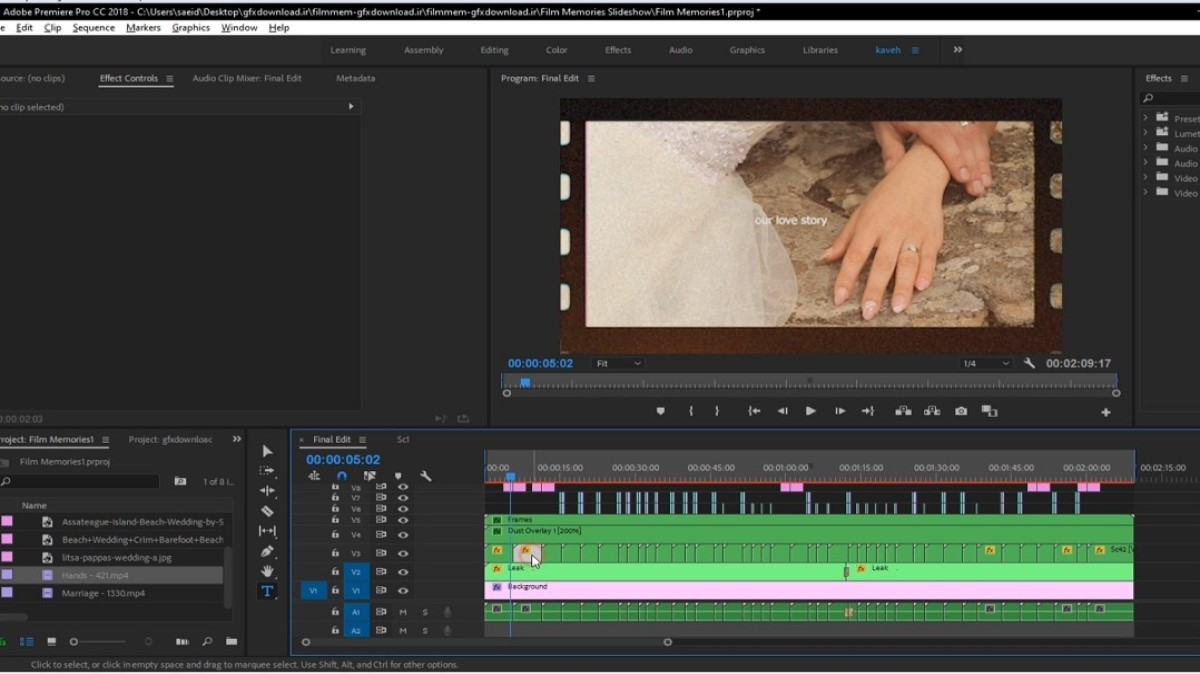Viewport: 1200px width, 674px height.
Task: Play the sequence in Program Monitor
Action: pos(810,411)
